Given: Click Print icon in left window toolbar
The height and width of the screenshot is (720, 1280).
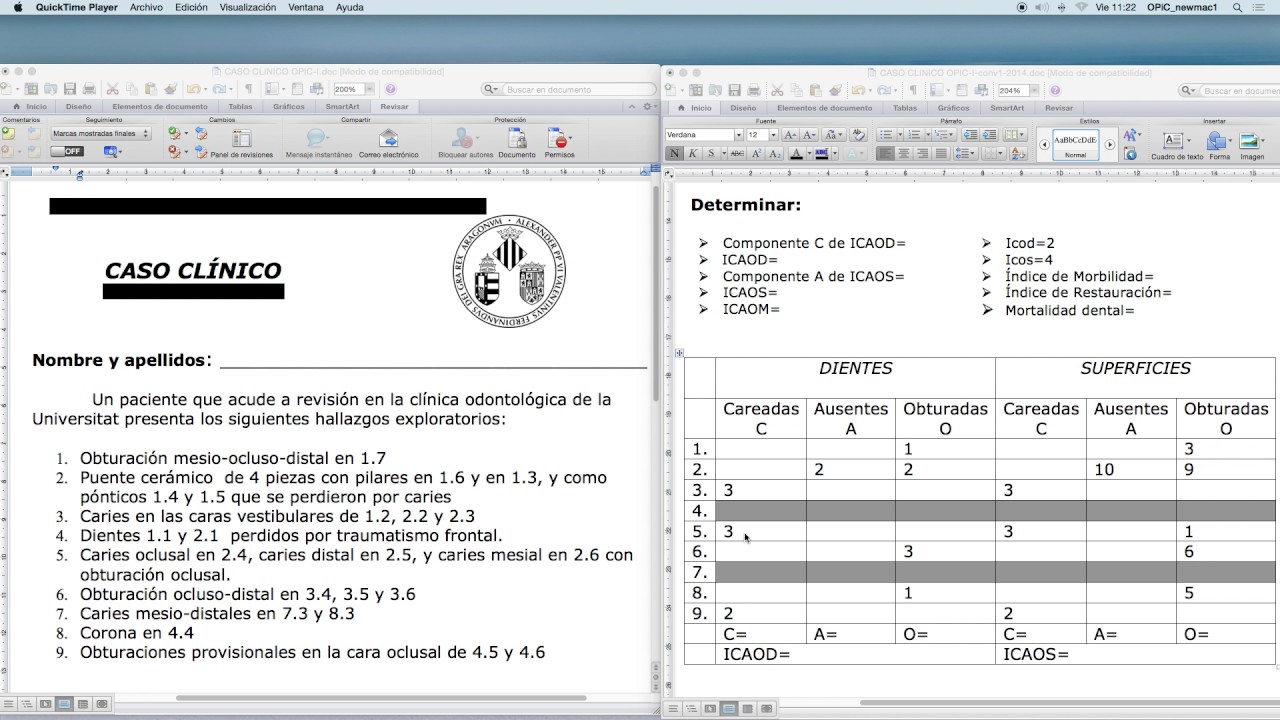Looking at the screenshot, I should (89, 89).
